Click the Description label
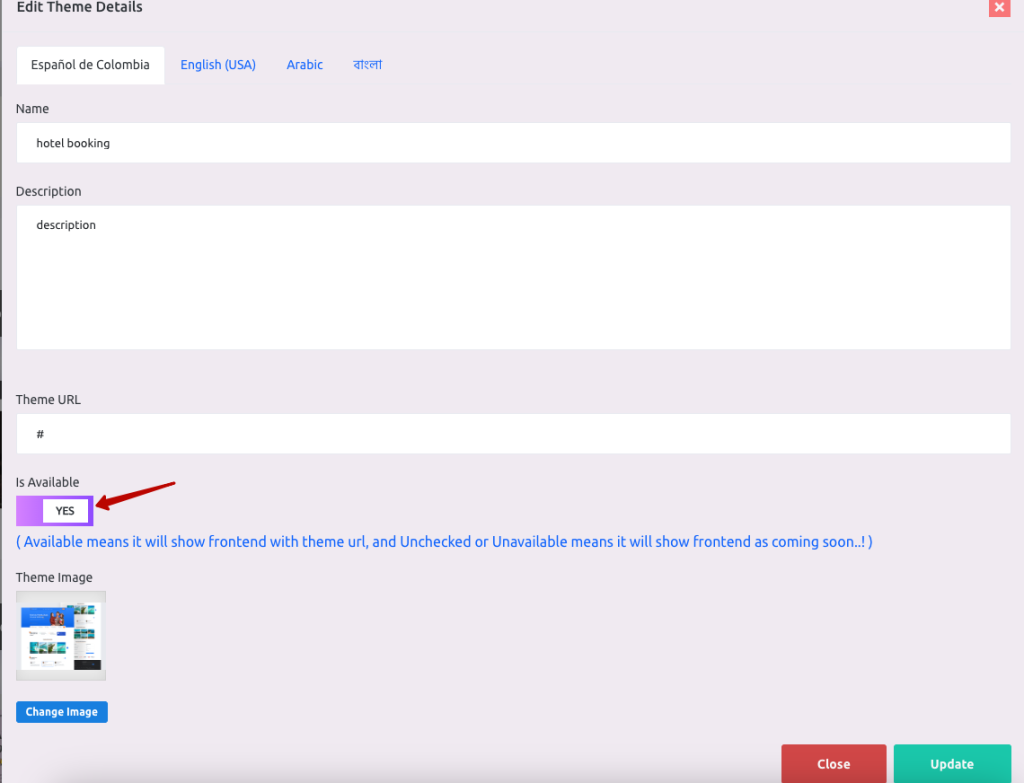The image size is (1024, 783). point(49,191)
